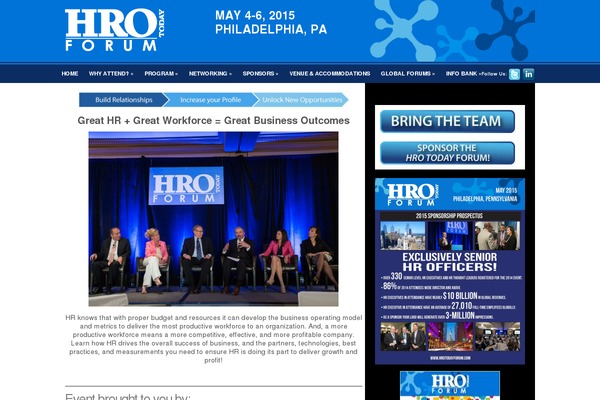This screenshot has height=400, width=600.
Task: Open the Twitter follow icon
Action: pos(514,74)
